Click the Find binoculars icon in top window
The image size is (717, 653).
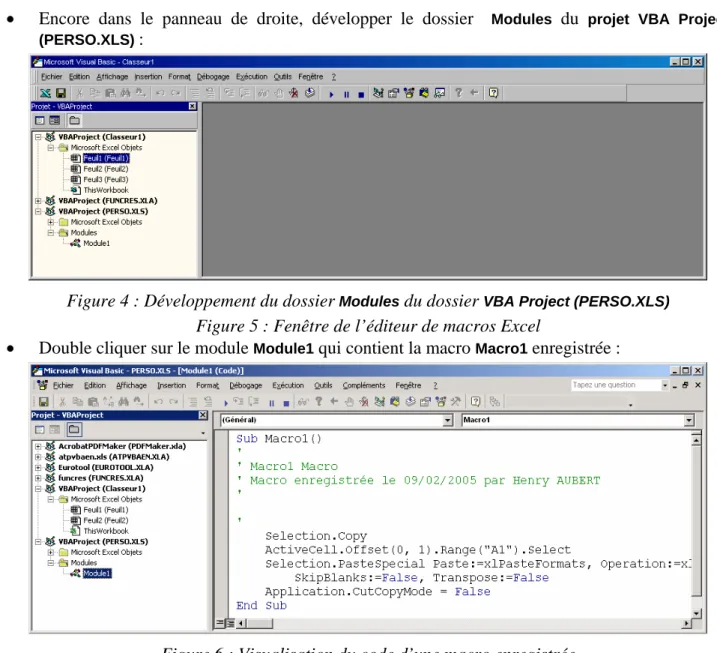coord(125,93)
